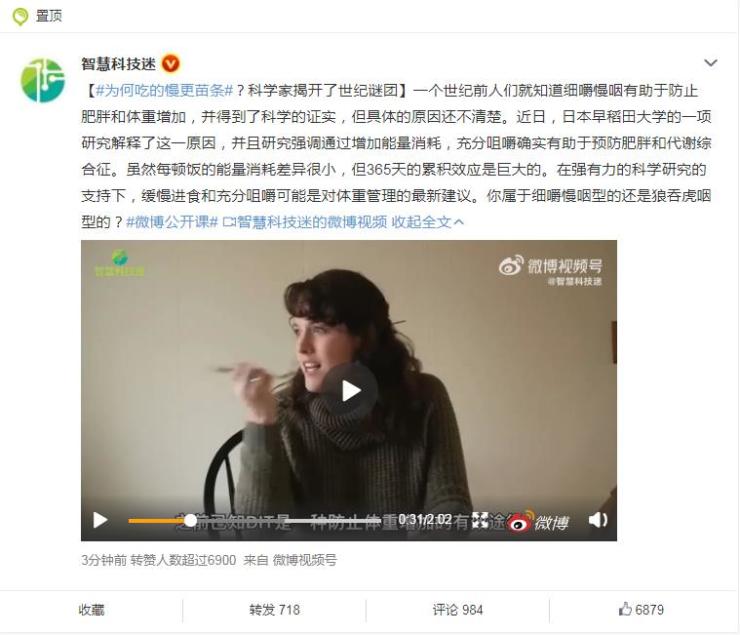Open hashtag #微博公开课#
This screenshot has width=740, height=635.
(x=172, y=222)
